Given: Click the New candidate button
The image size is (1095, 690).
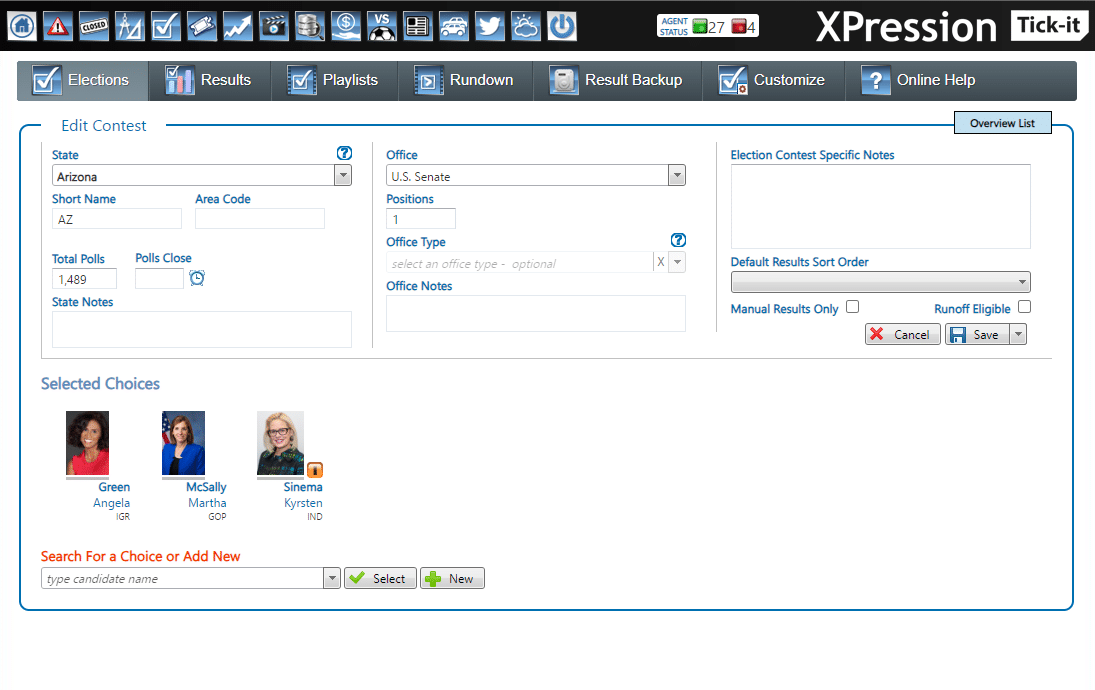Looking at the screenshot, I should (452, 578).
